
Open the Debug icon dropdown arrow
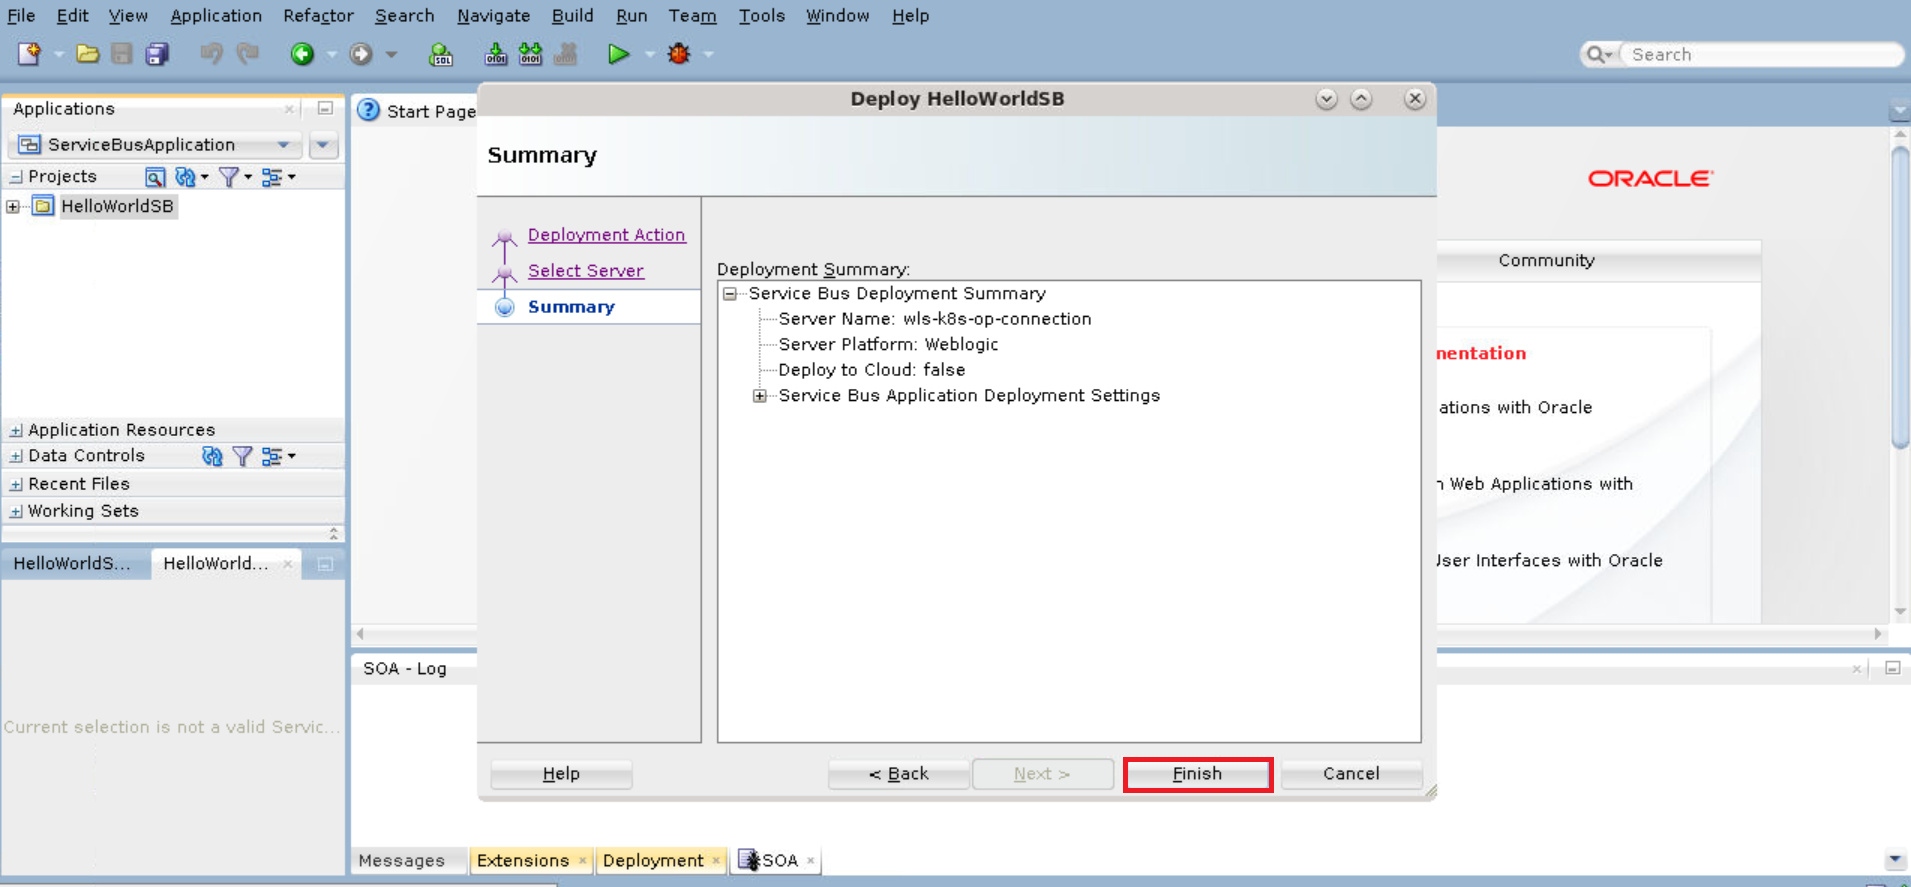pyautogui.click(x=708, y=54)
